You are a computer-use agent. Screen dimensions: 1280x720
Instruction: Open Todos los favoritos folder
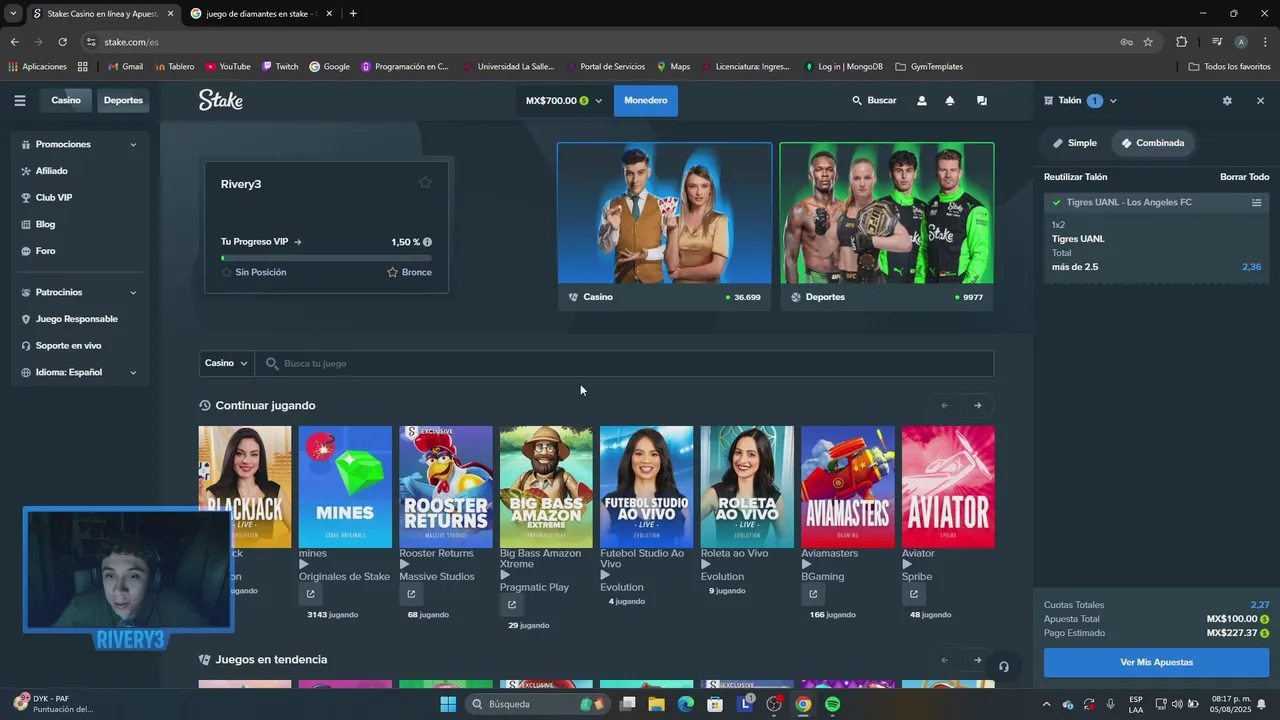(1229, 67)
